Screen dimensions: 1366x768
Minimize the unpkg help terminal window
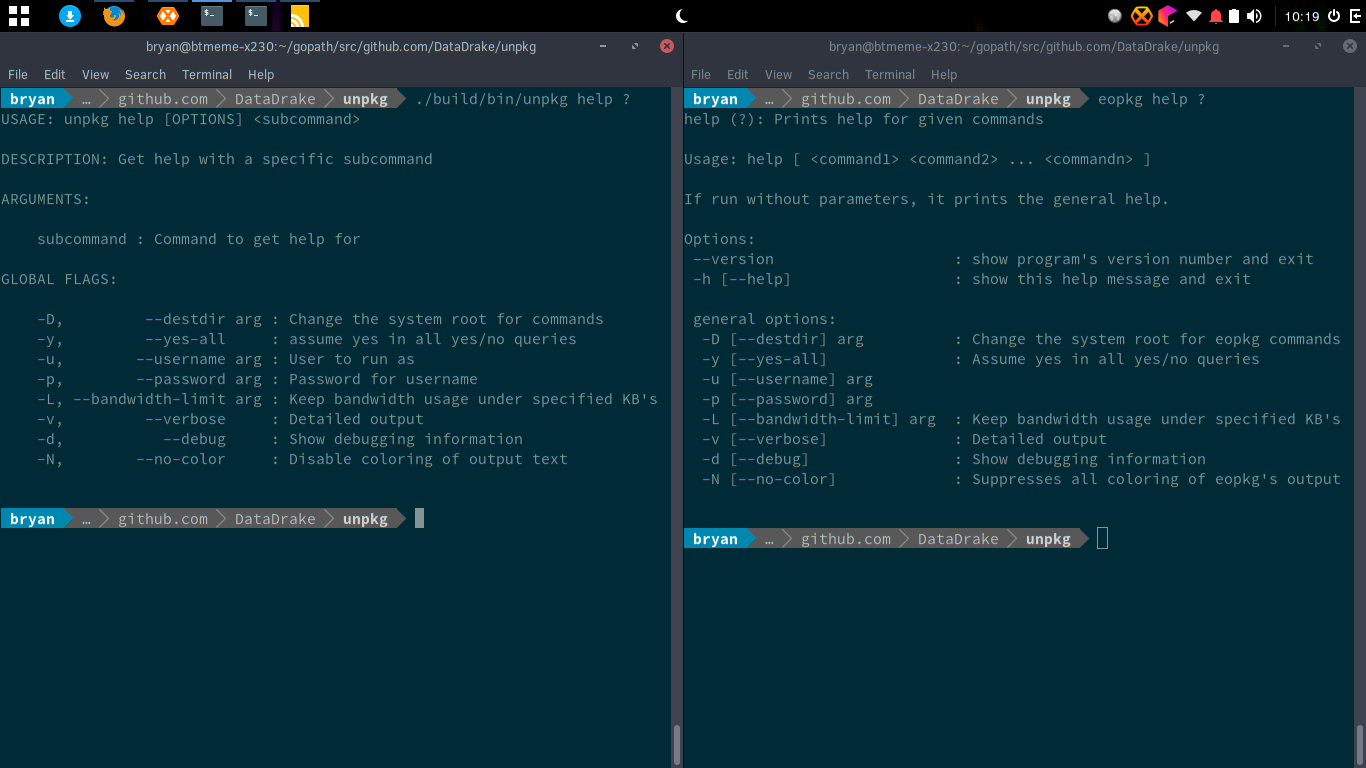tap(603, 46)
